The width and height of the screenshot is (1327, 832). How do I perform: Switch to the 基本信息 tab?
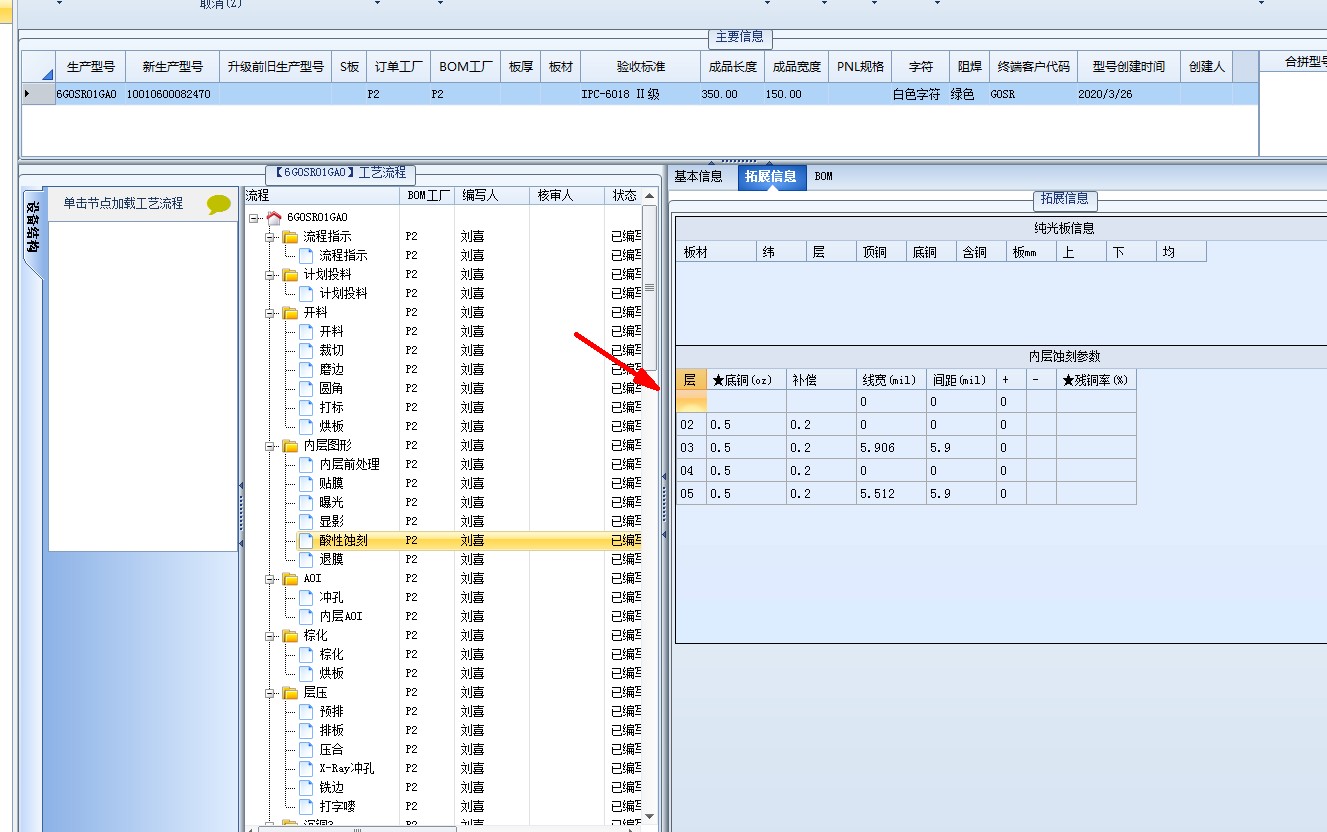click(x=698, y=177)
